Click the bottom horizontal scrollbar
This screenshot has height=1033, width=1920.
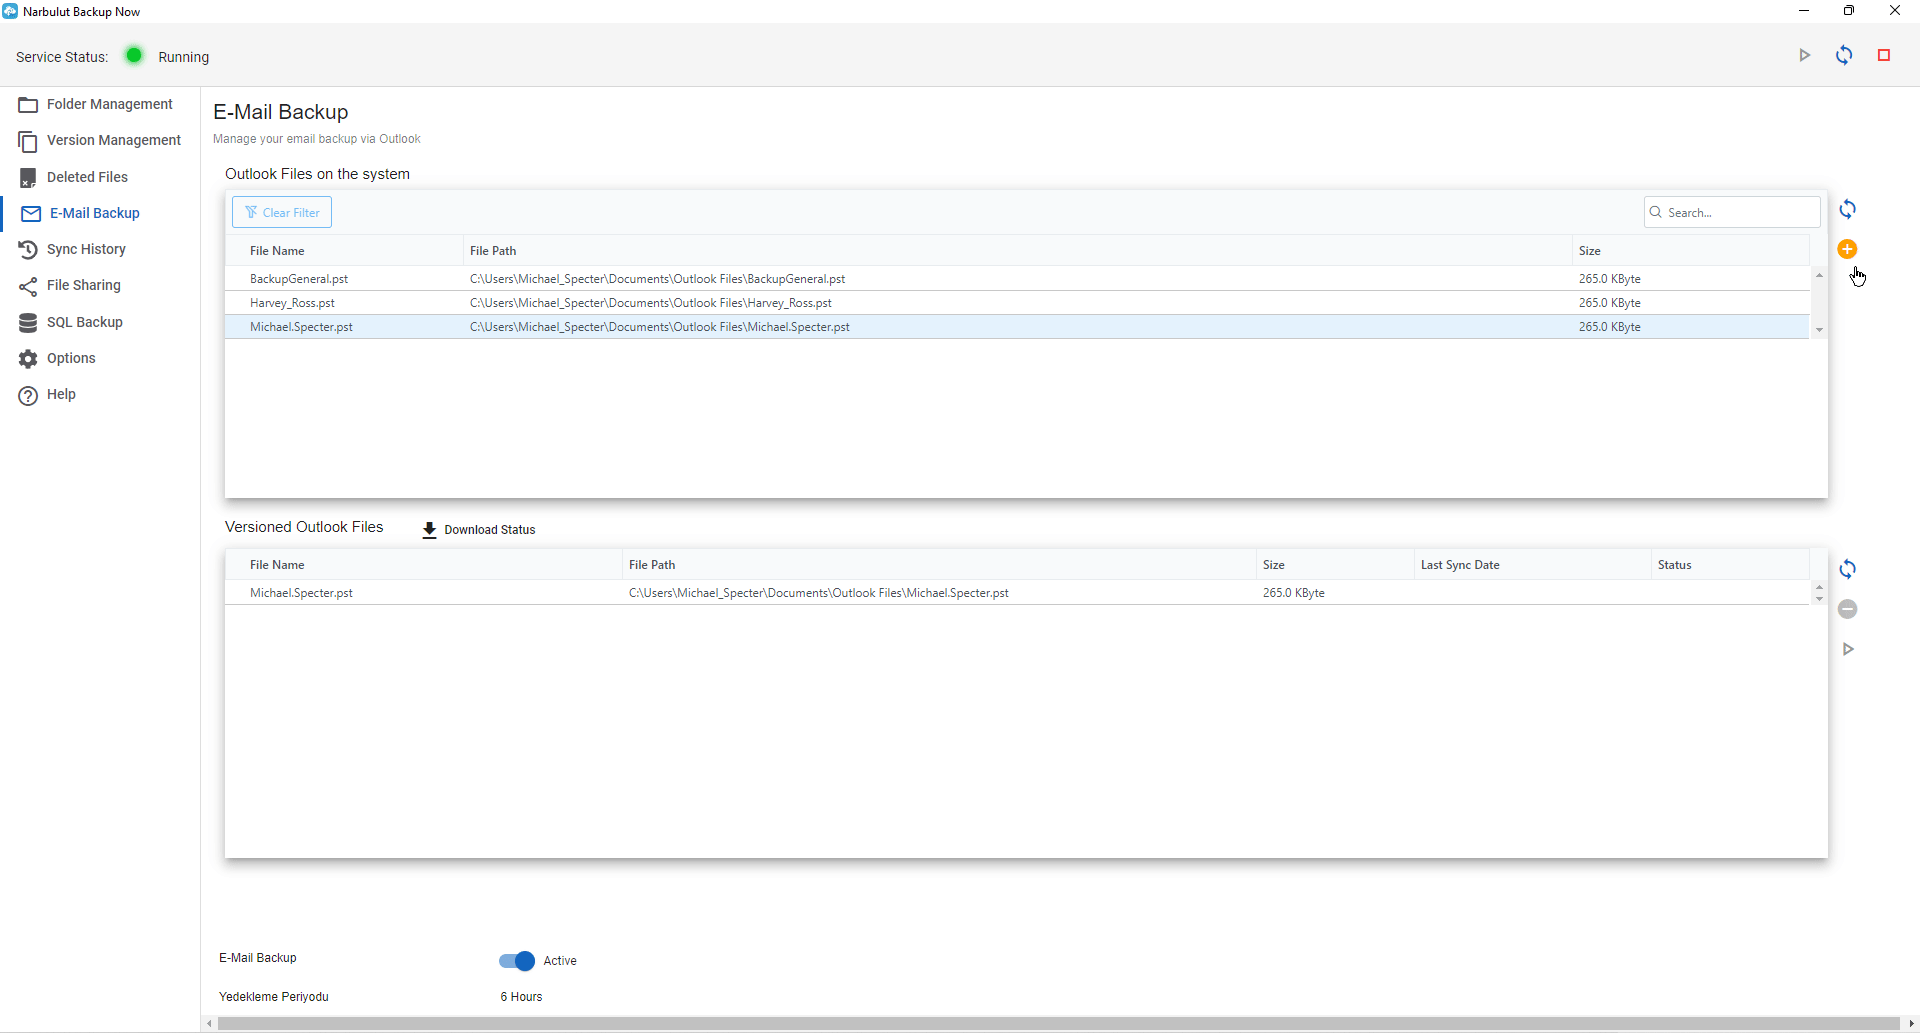(x=1058, y=1023)
